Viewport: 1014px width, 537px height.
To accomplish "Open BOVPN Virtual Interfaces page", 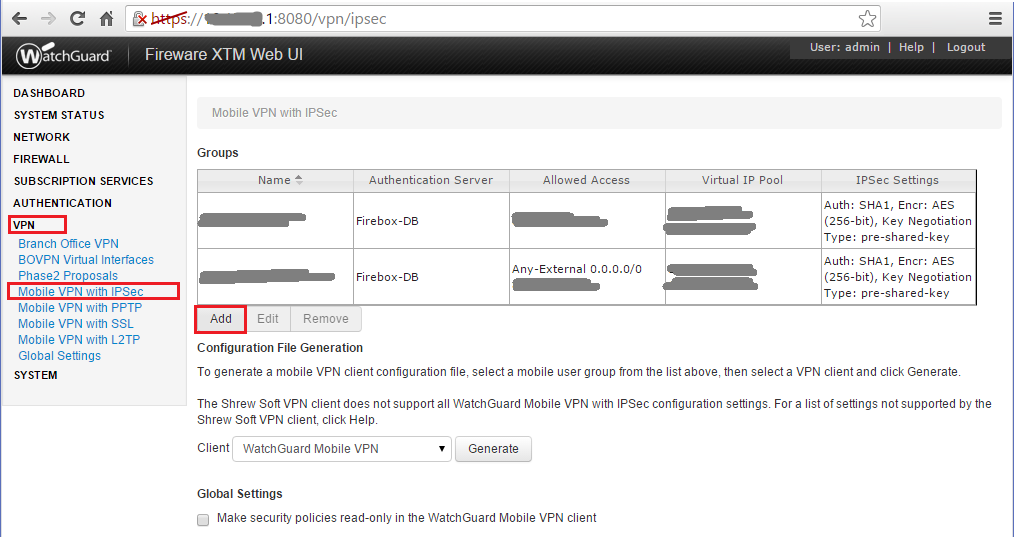I will point(86,260).
